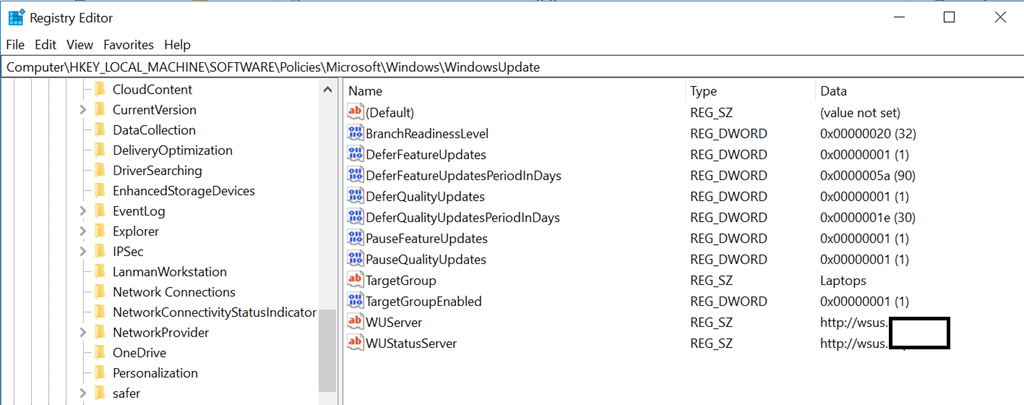The height and width of the screenshot is (405, 1024).
Task: Expand the IPSec tree node
Action: tap(83, 251)
